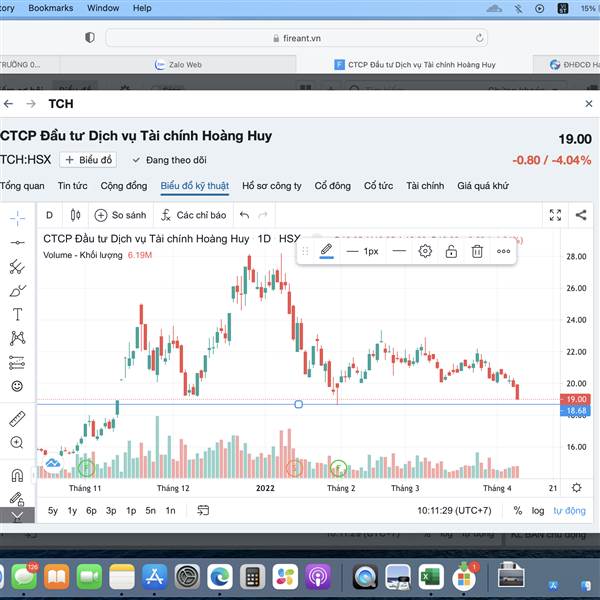Image resolution: width=600 pixels, height=600 pixels.
Task: Toggle log scale mode
Action: pyautogui.click(x=538, y=511)
